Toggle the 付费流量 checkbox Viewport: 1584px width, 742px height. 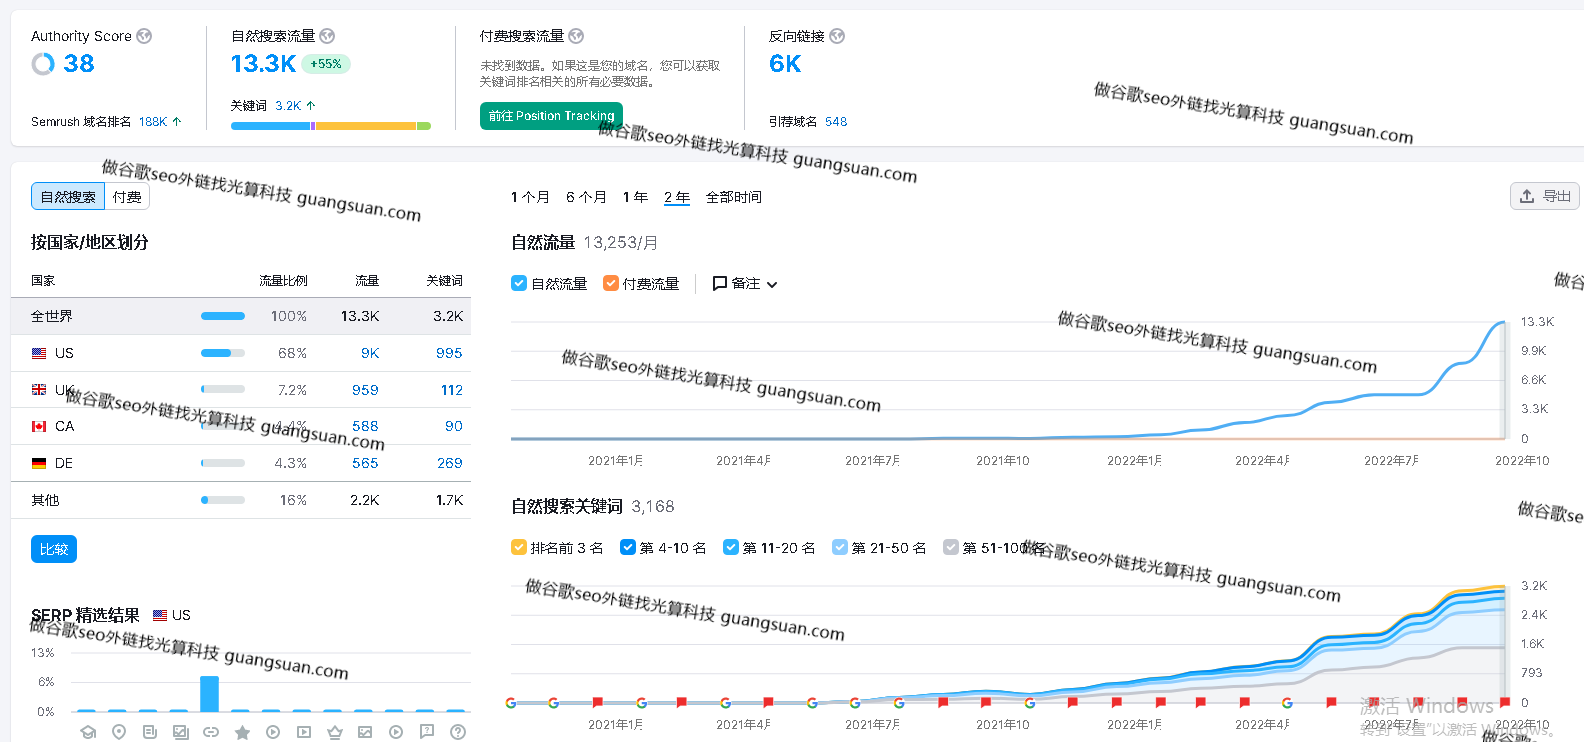[611, 284]
